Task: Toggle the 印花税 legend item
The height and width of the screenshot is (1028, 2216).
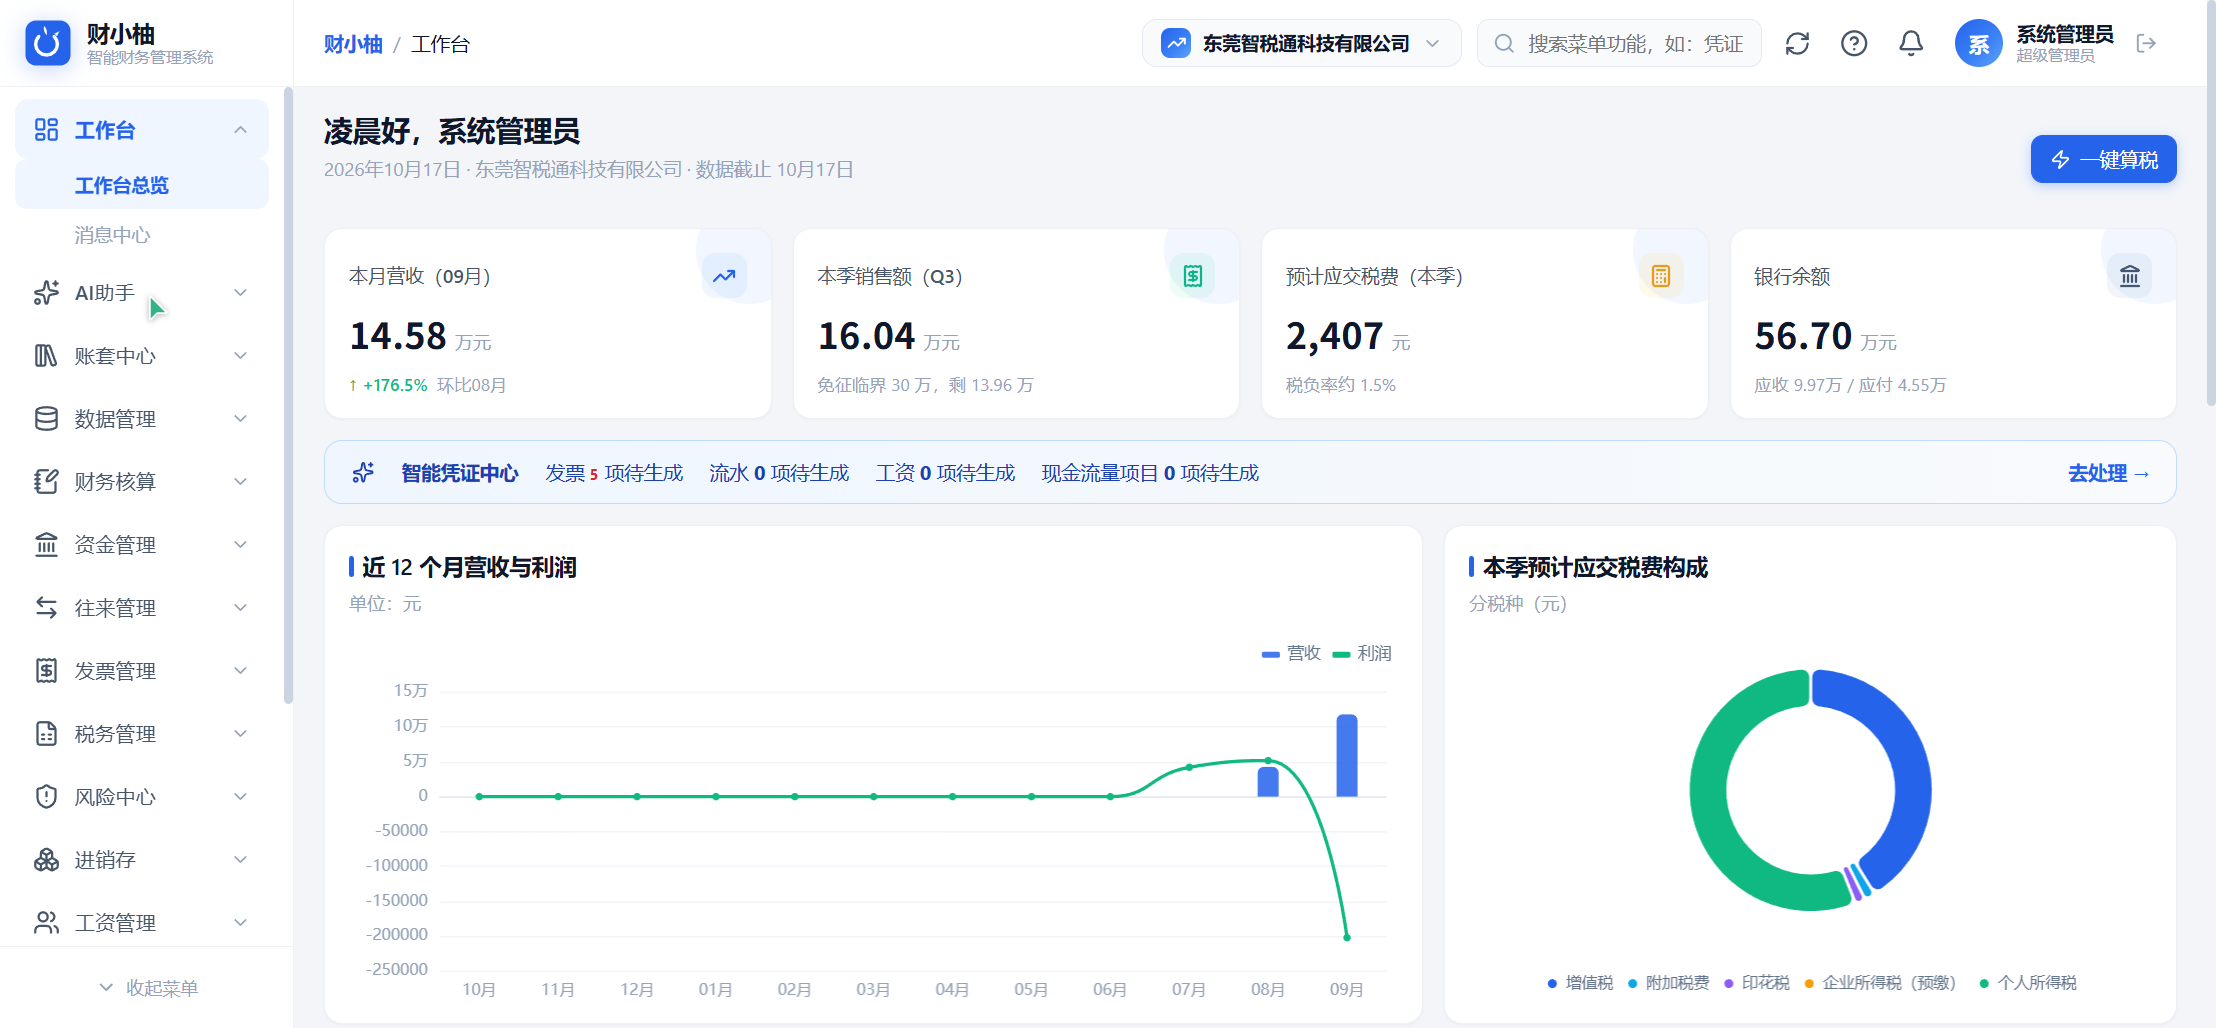Action: (1756, 983)
